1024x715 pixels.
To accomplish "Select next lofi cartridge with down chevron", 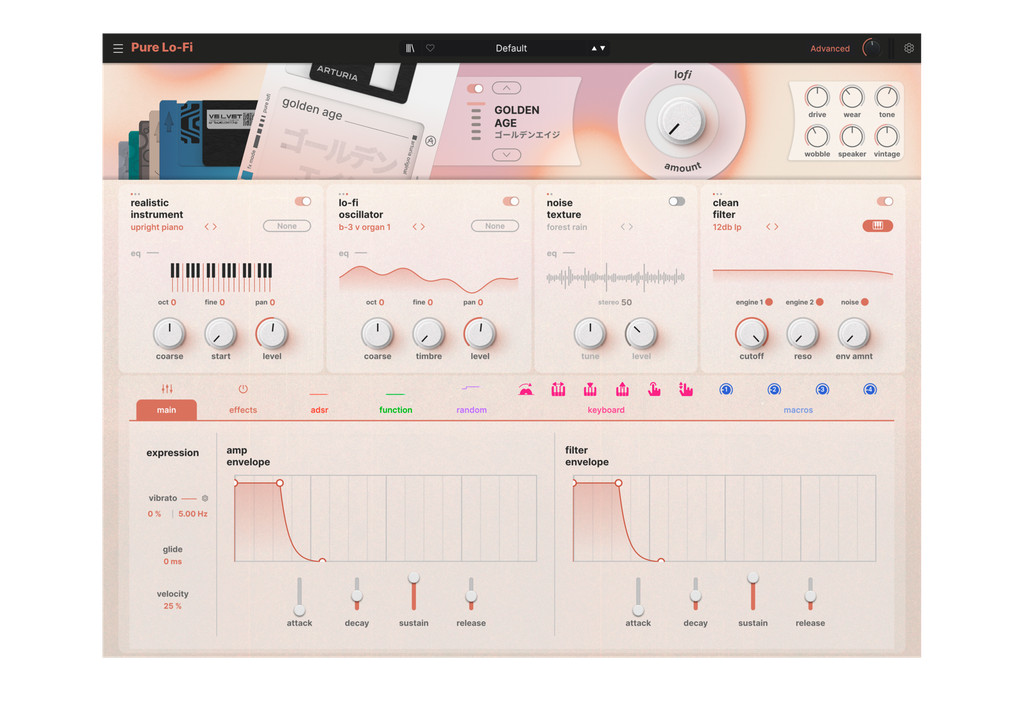I will (x=506, y=155).
